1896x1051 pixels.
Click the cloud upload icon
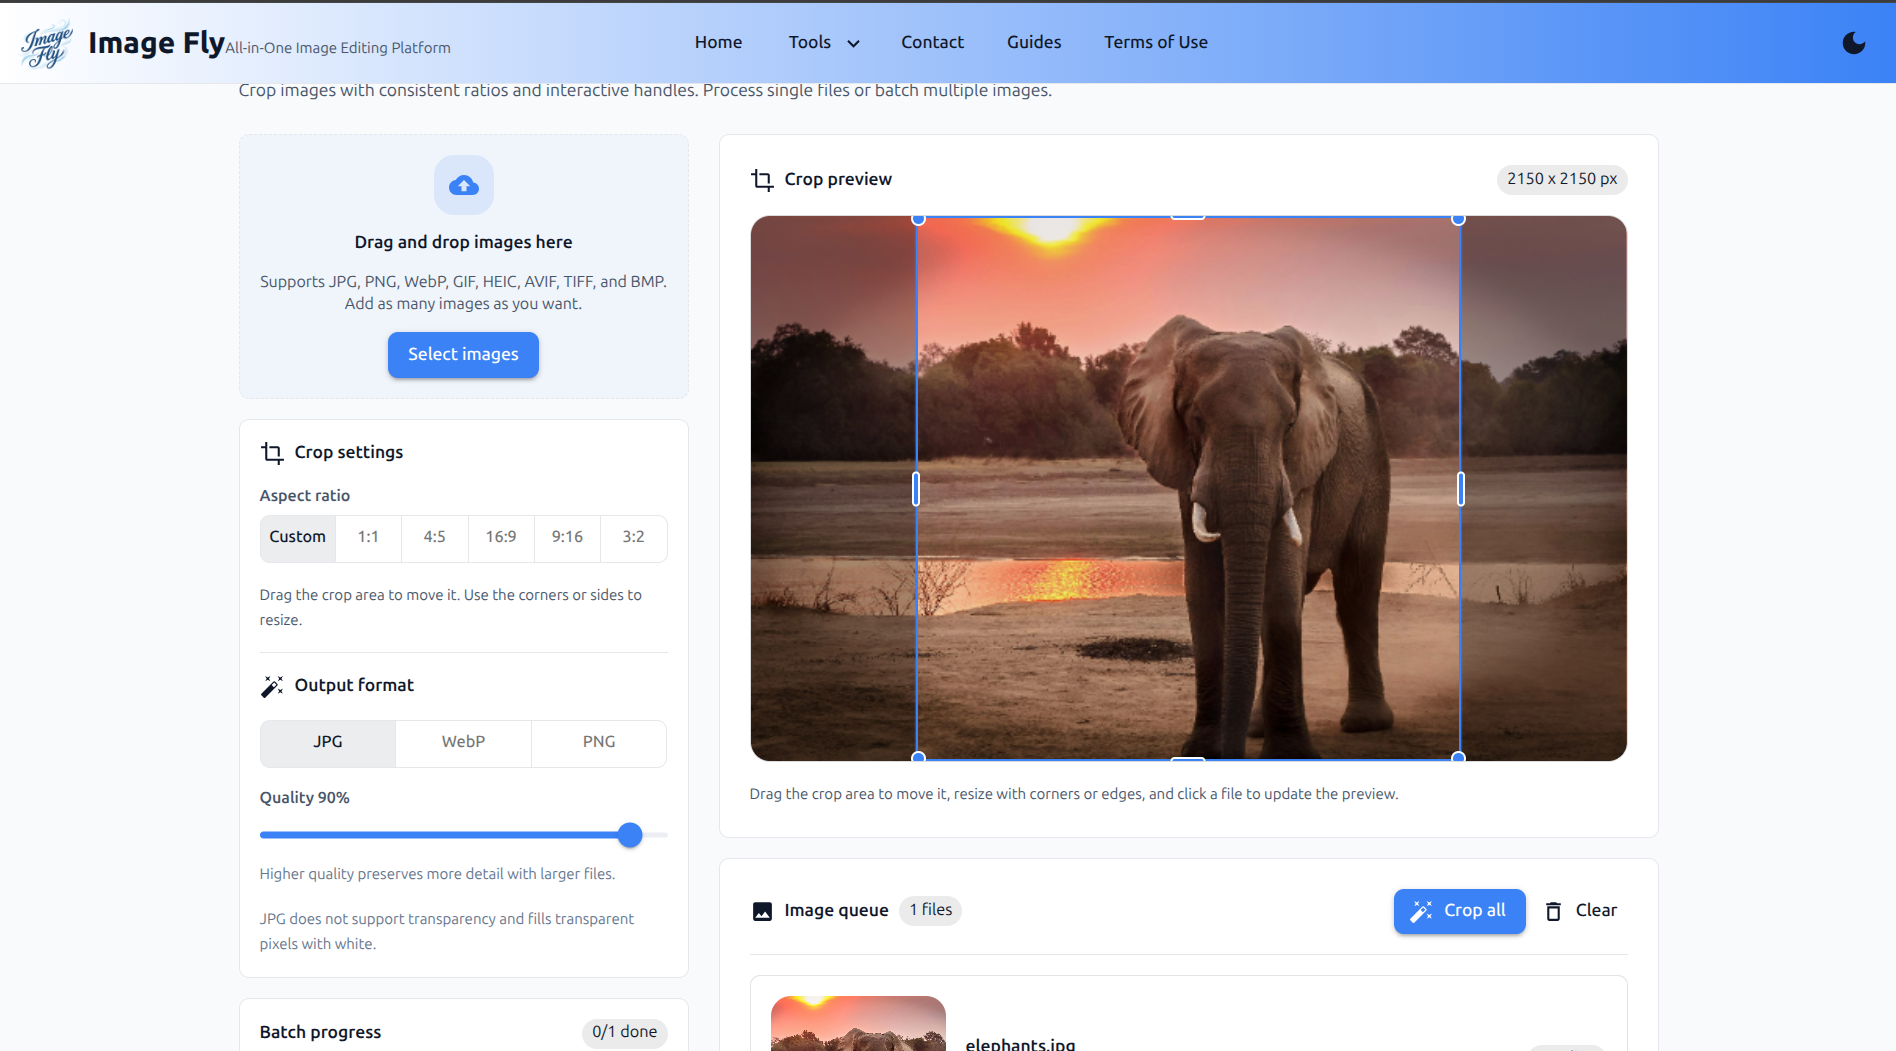(x=463, y=185)
